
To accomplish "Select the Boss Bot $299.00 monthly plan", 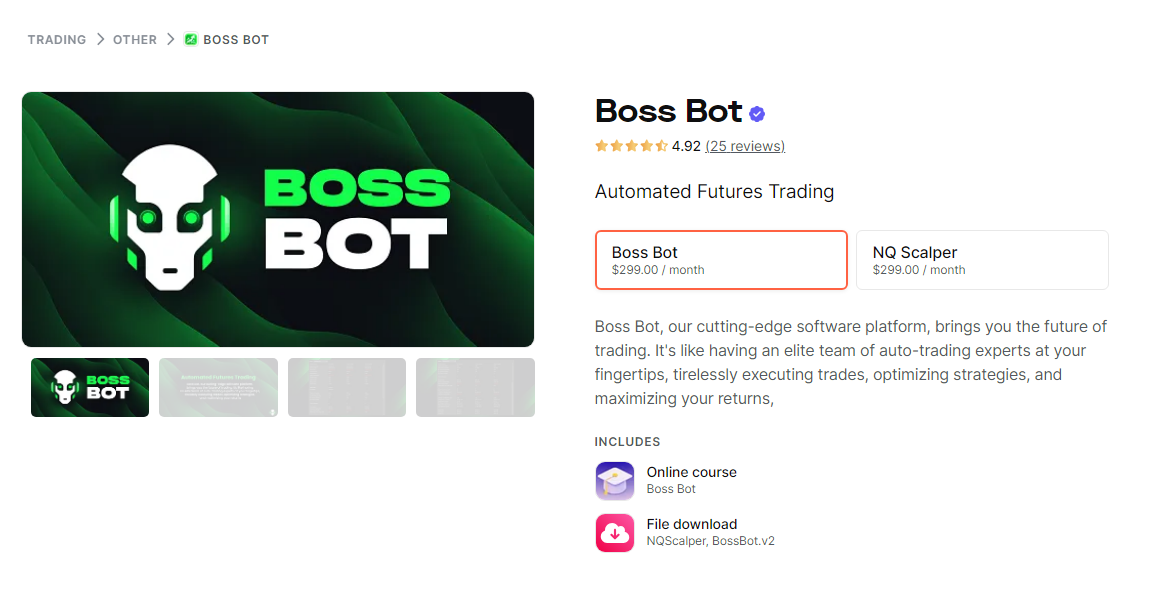I will click(721, 259).
